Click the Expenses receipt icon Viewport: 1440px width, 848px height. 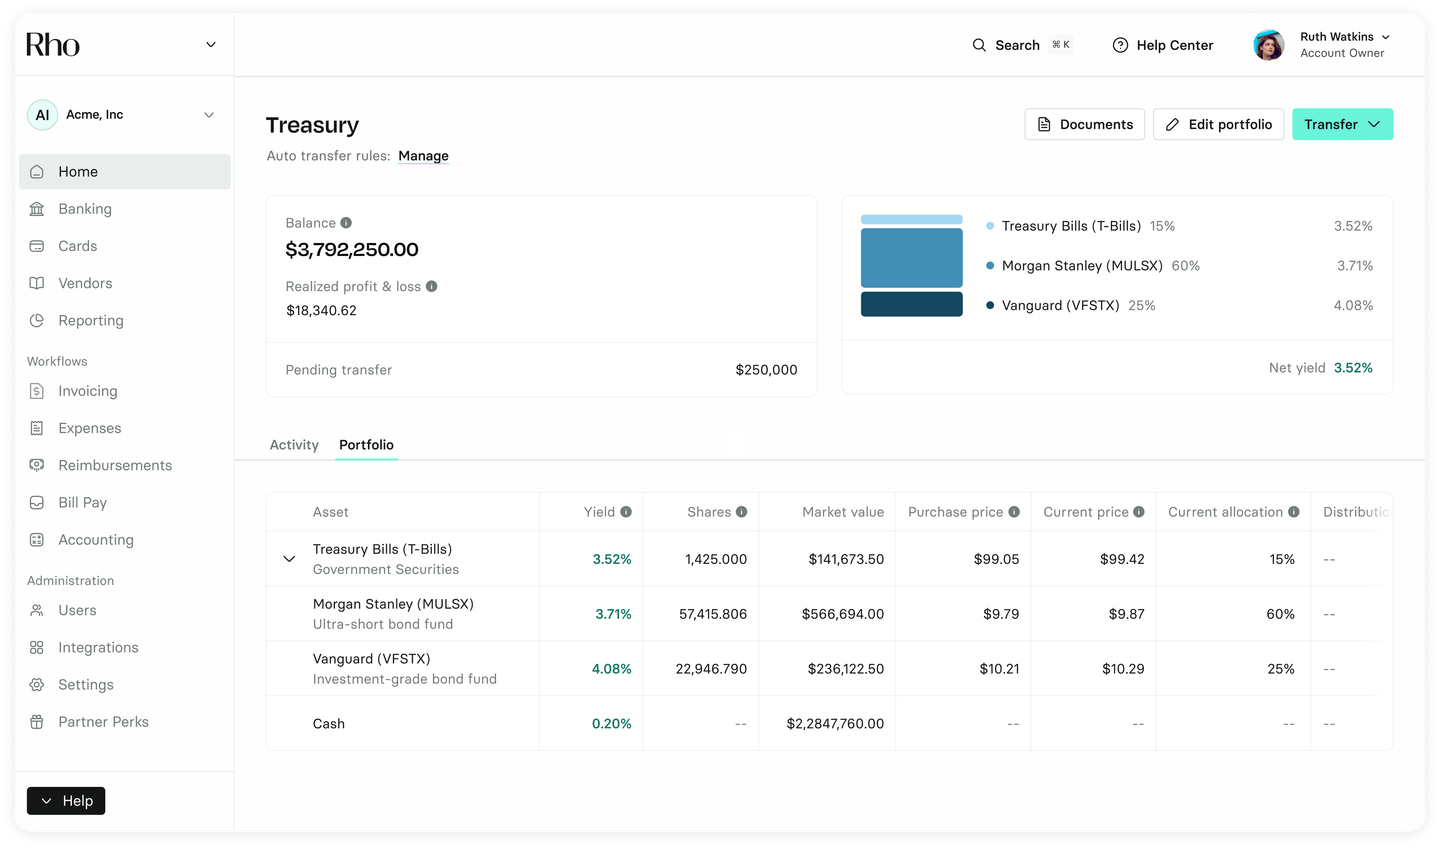37,428
